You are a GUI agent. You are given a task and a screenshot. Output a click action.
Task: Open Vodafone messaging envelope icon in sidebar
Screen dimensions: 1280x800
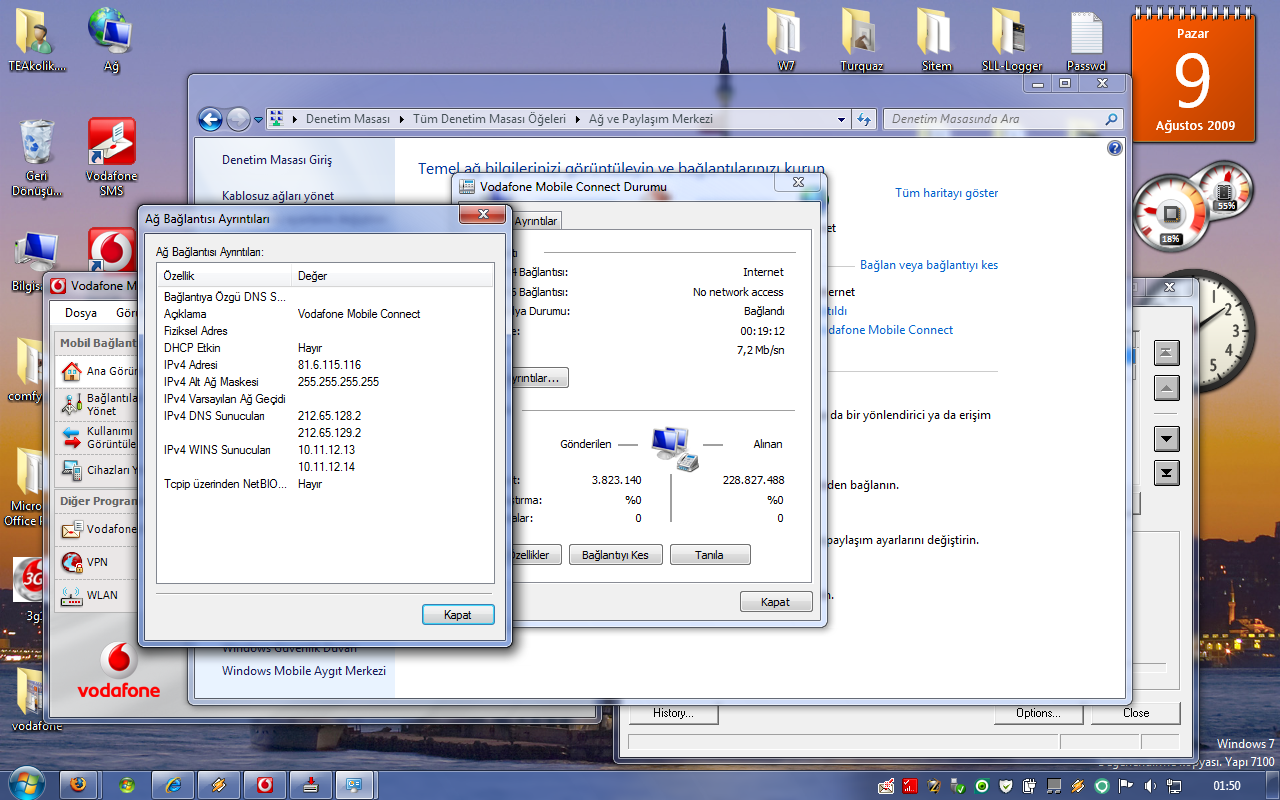[x=71, y=529]
